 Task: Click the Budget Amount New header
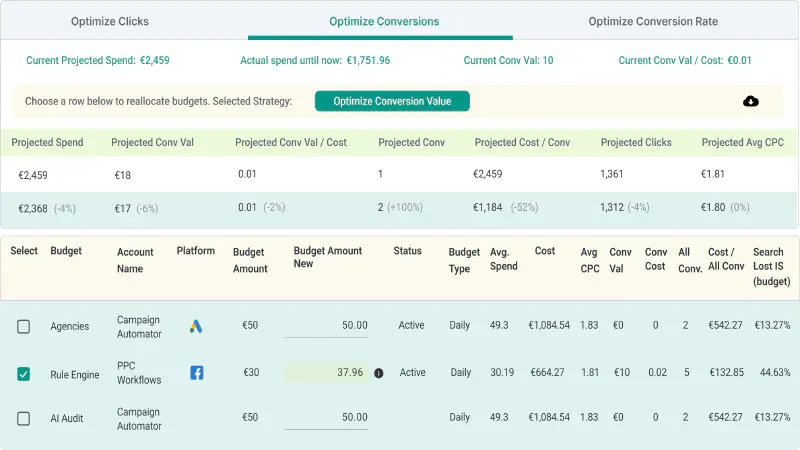coord(328,257)
